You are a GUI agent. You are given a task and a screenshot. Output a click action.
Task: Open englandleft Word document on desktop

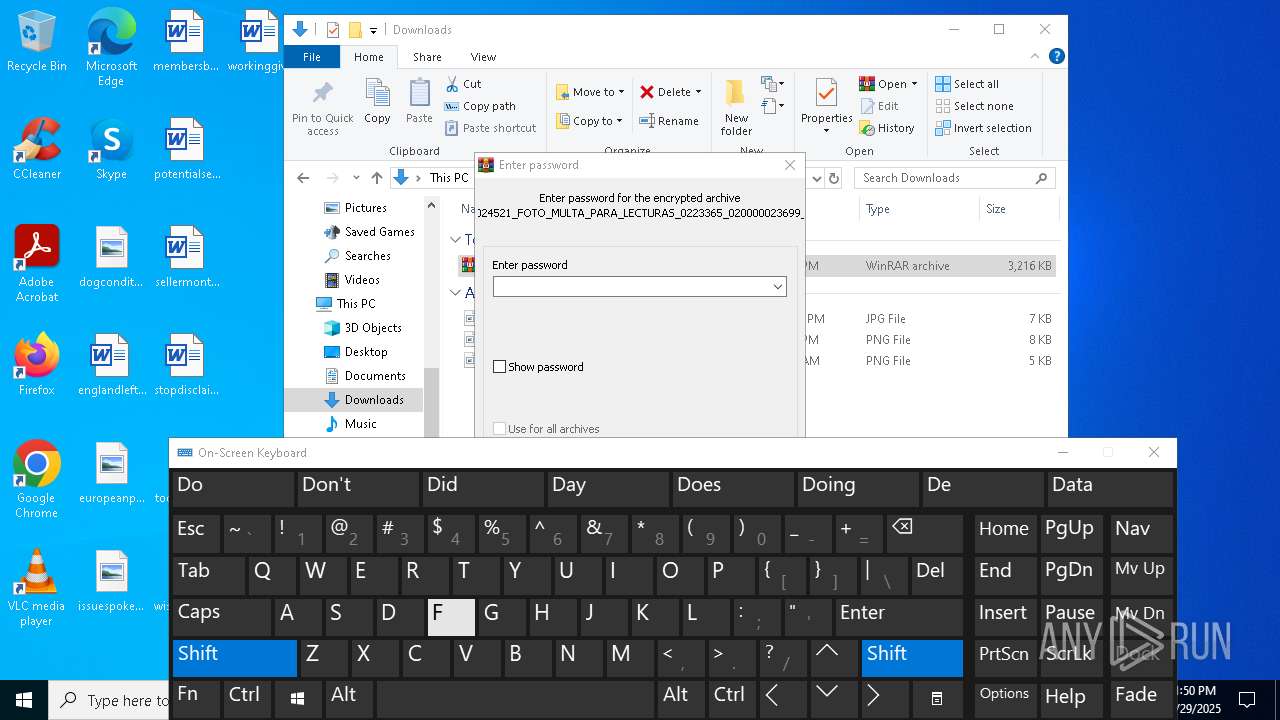click(111, 365)
